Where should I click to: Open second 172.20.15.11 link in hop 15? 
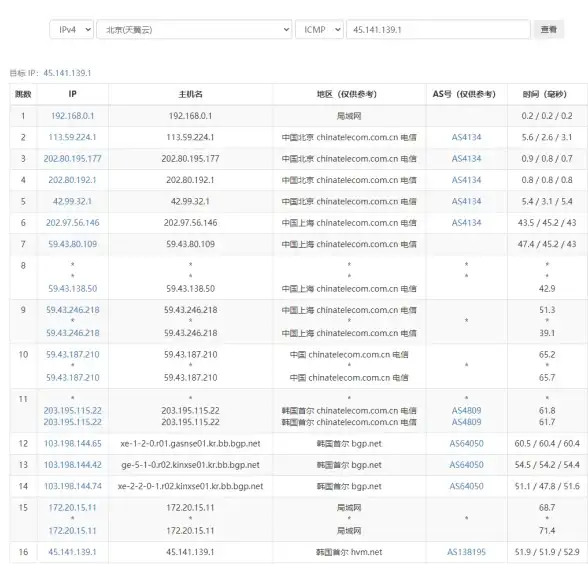(73, 531)
